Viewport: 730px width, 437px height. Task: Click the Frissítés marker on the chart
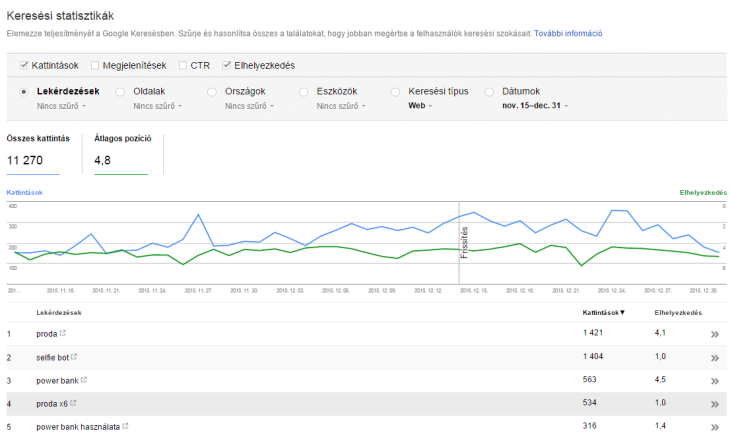[x=464, y=242]
